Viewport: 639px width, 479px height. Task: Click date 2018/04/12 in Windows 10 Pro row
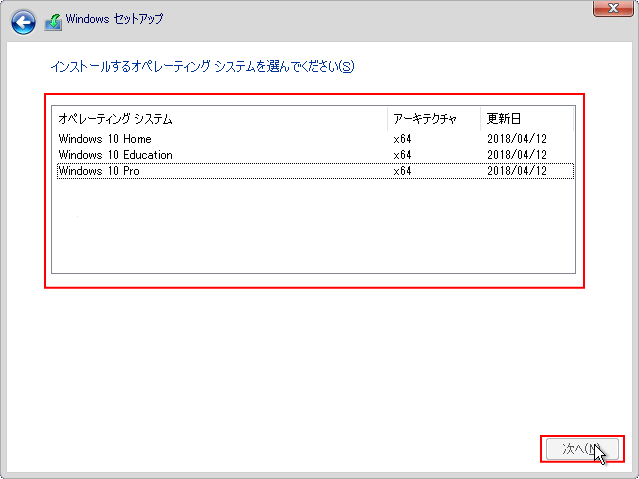pos(517,171)
